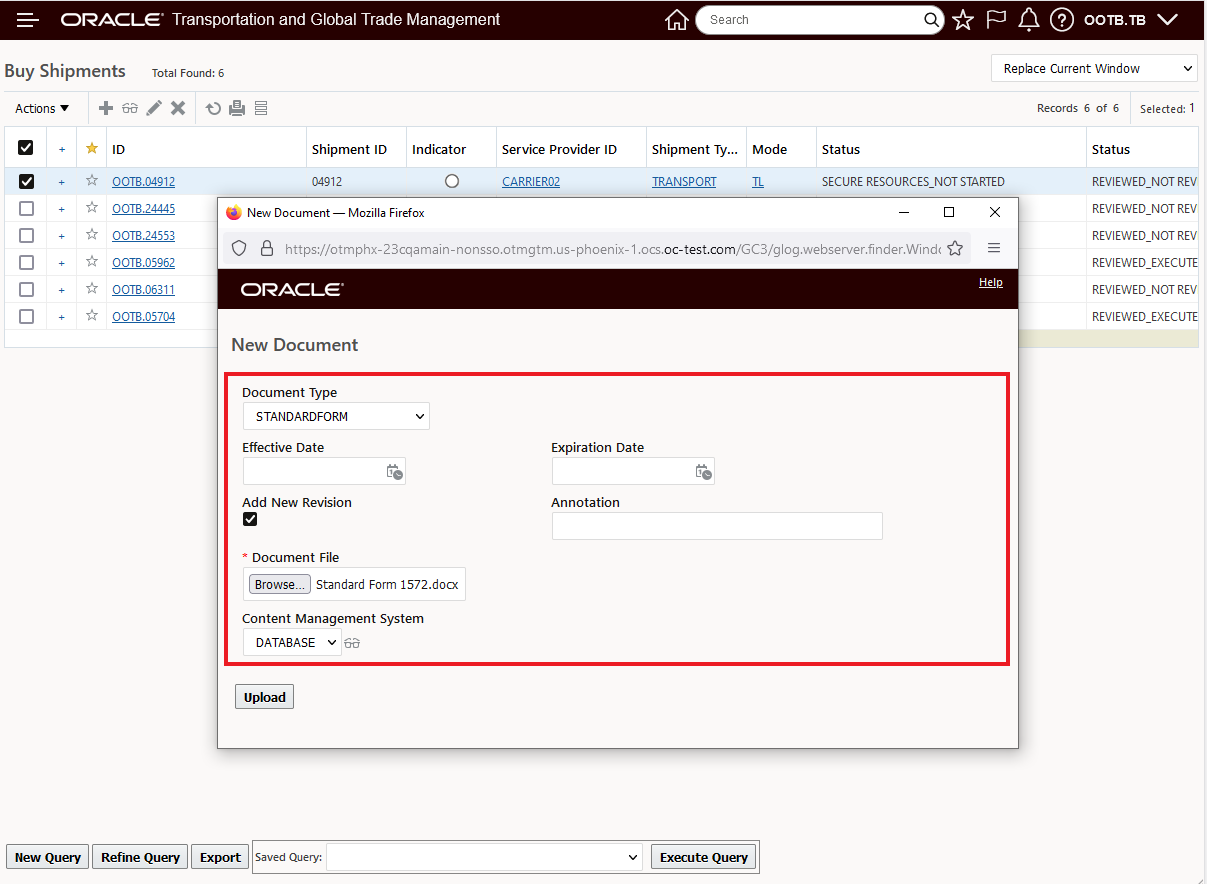This screenshot has width=1207, height=884.
Task: Click the Refresh icon in the toolbar
Action: pos(213,108)
